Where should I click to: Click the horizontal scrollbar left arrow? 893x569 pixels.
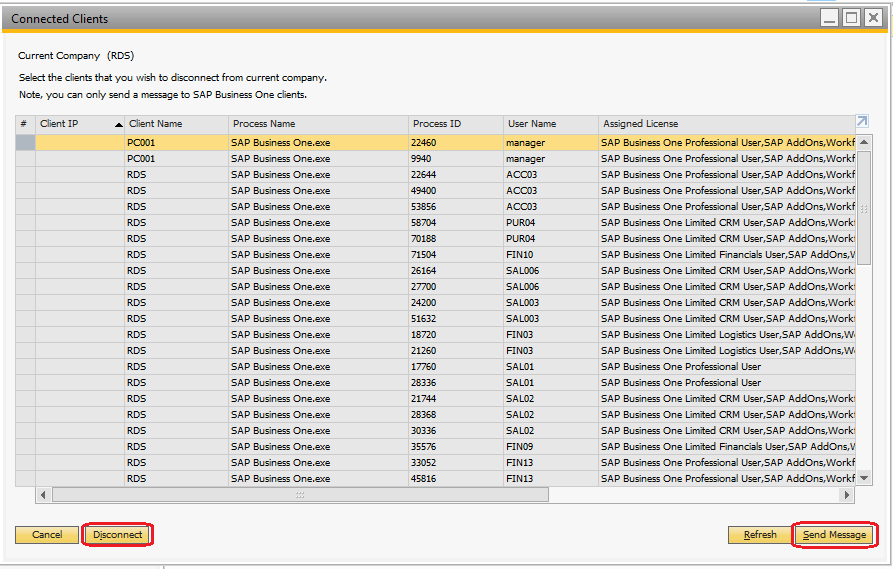43,495
